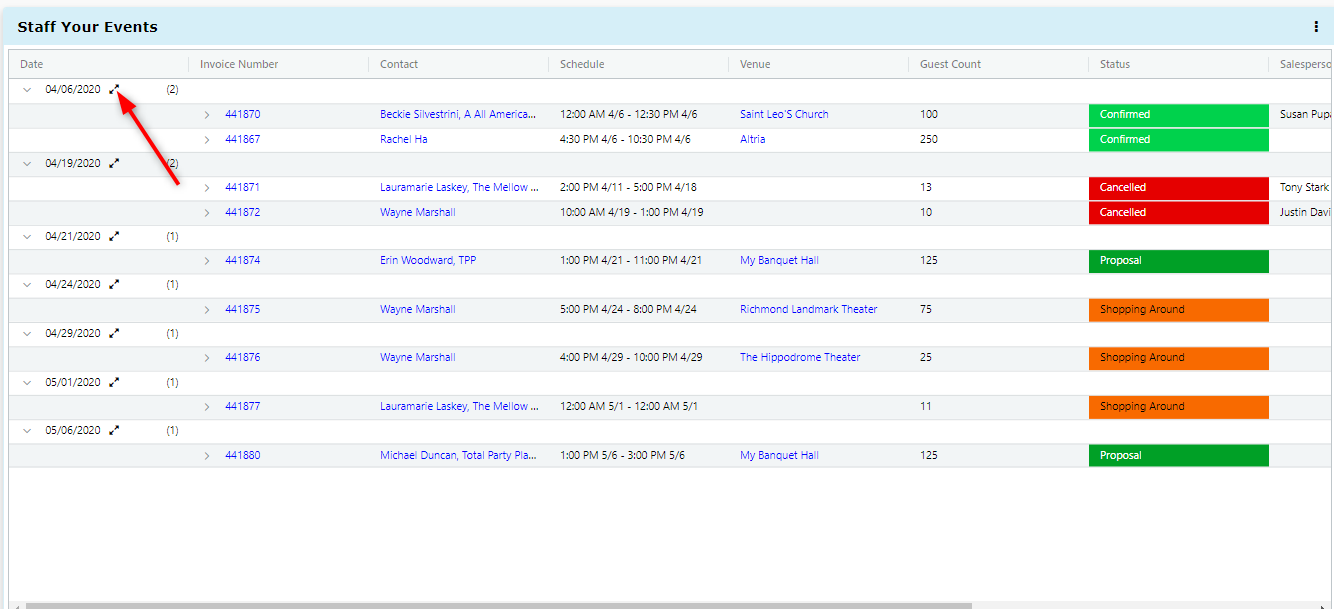Click the expand-arrows icon beside 04/06/2020
Screen dimensions: 1334x609
[x=114, y=90]
